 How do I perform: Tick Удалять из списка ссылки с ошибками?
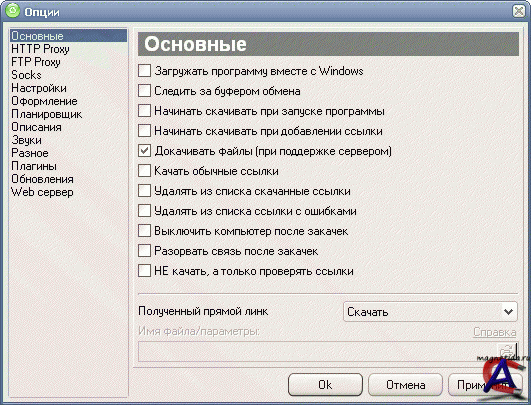tap(145, 211)
